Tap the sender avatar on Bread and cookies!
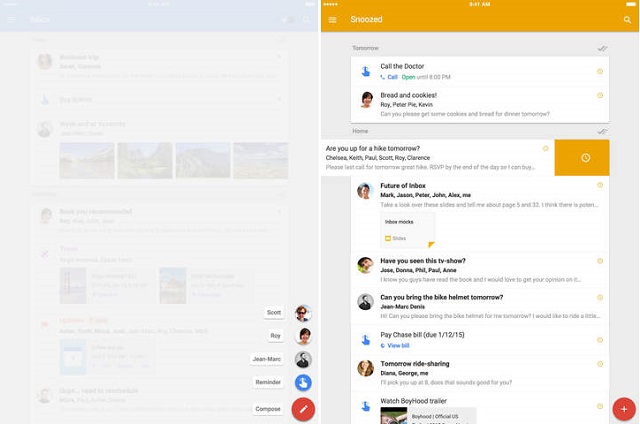Image resolution: width=640 pixels, height=424 pixels. coord(366,100)
